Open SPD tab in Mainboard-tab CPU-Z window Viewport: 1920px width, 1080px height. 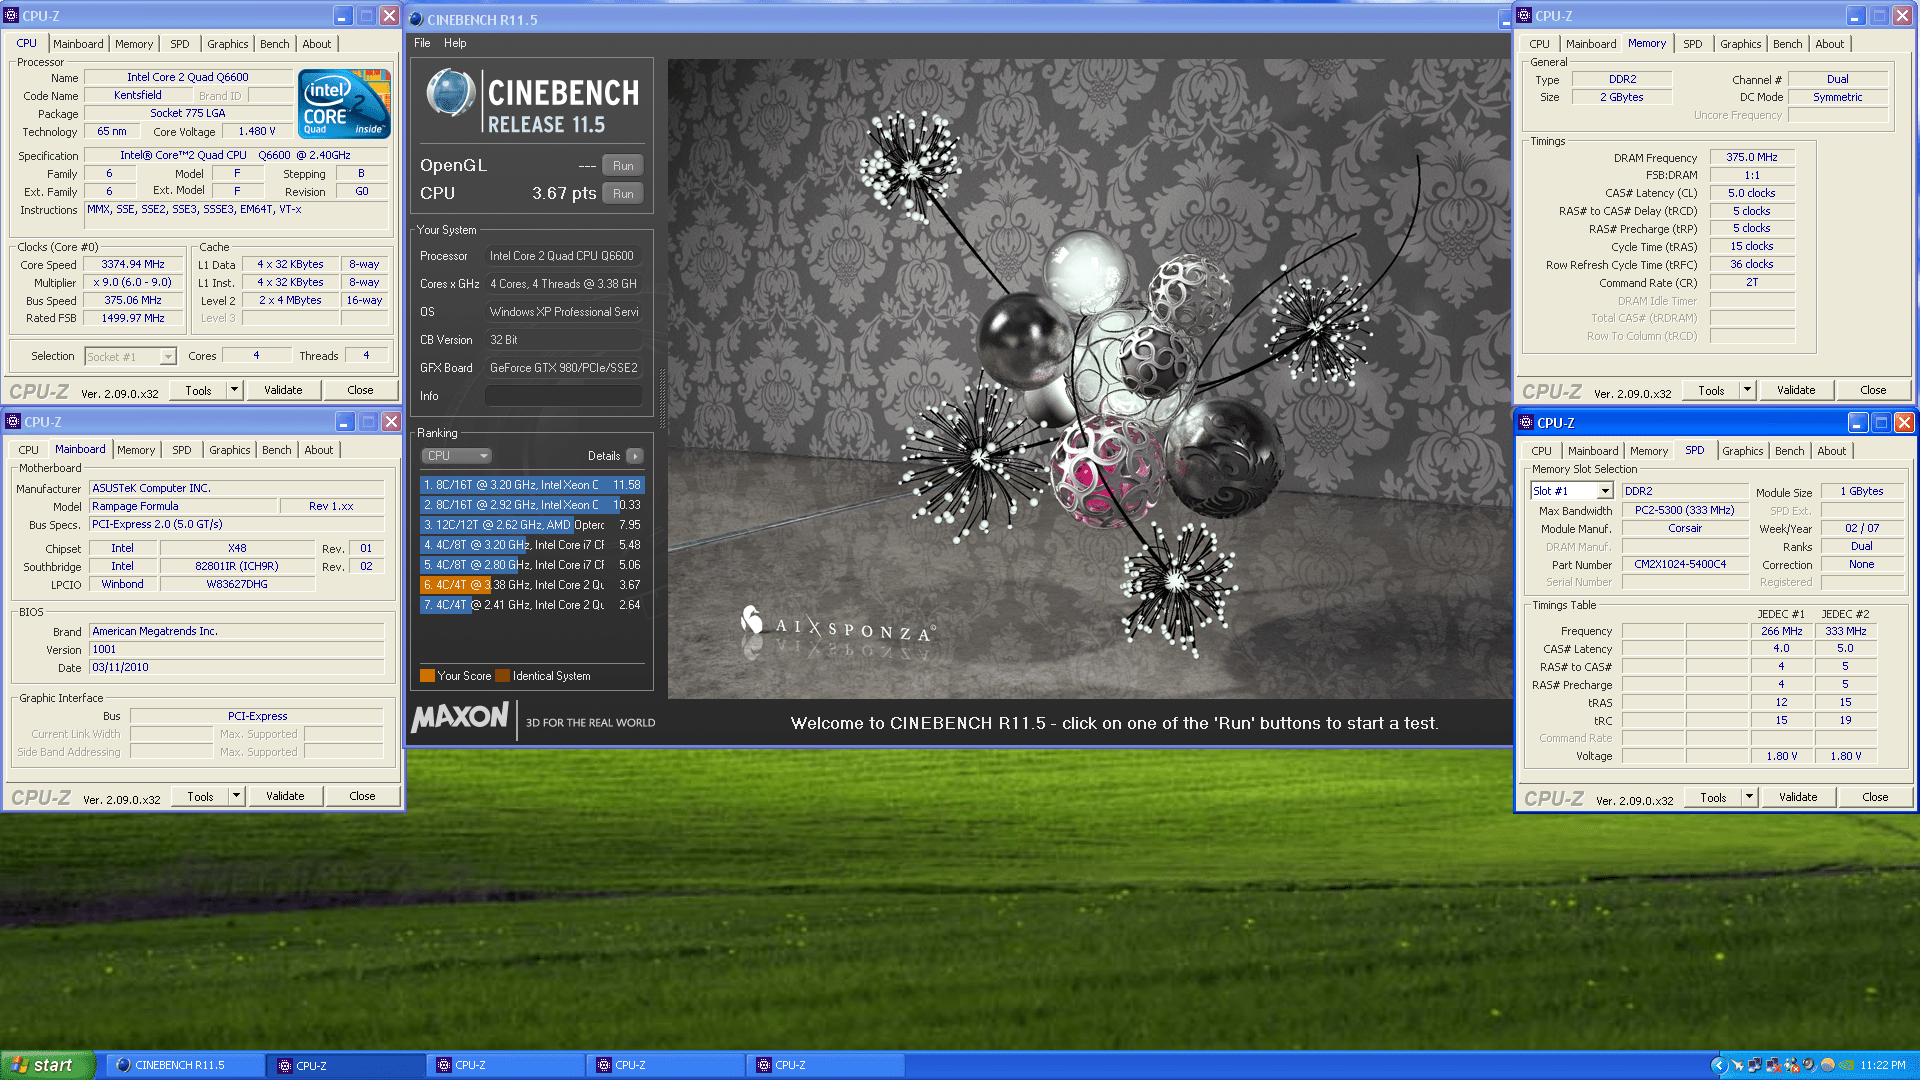(x=181, y=450)
